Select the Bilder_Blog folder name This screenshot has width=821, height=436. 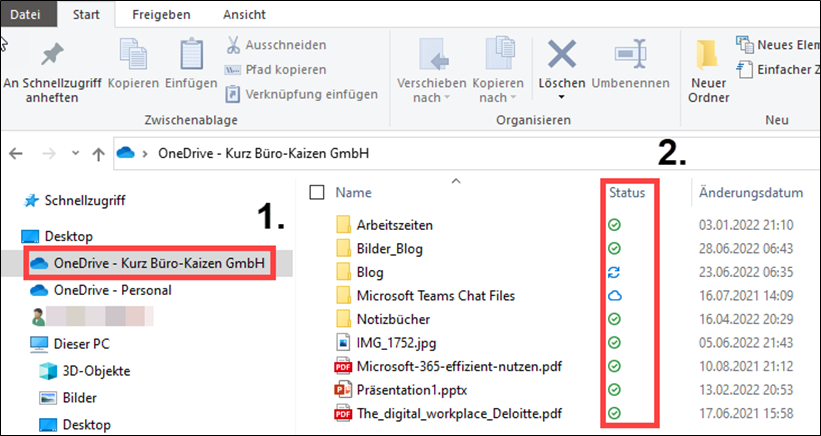coord(390,249)
